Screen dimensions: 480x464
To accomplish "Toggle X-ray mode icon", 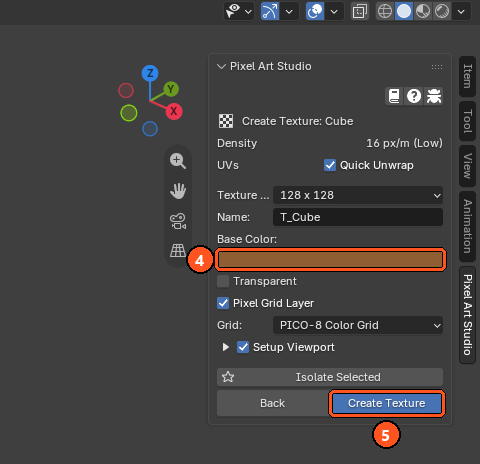I will click(360, 12).
